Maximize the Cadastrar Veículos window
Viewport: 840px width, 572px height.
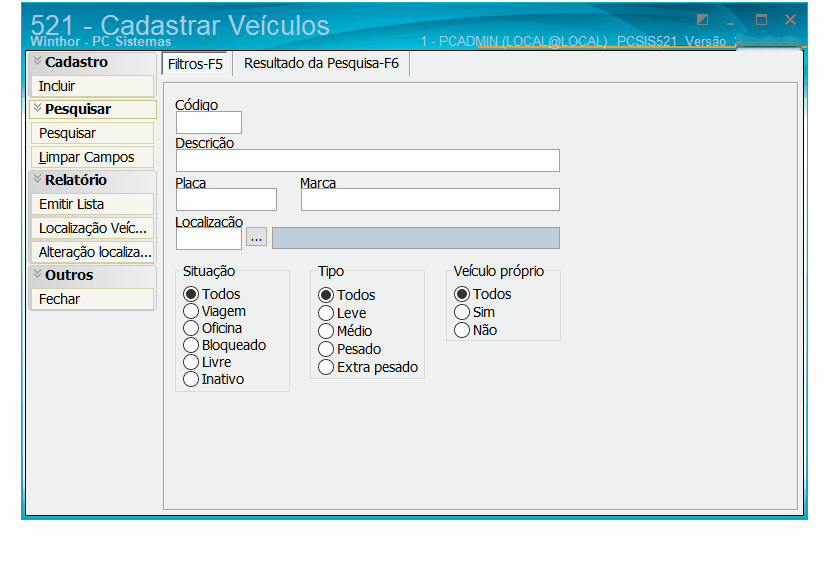pos(761,20)
